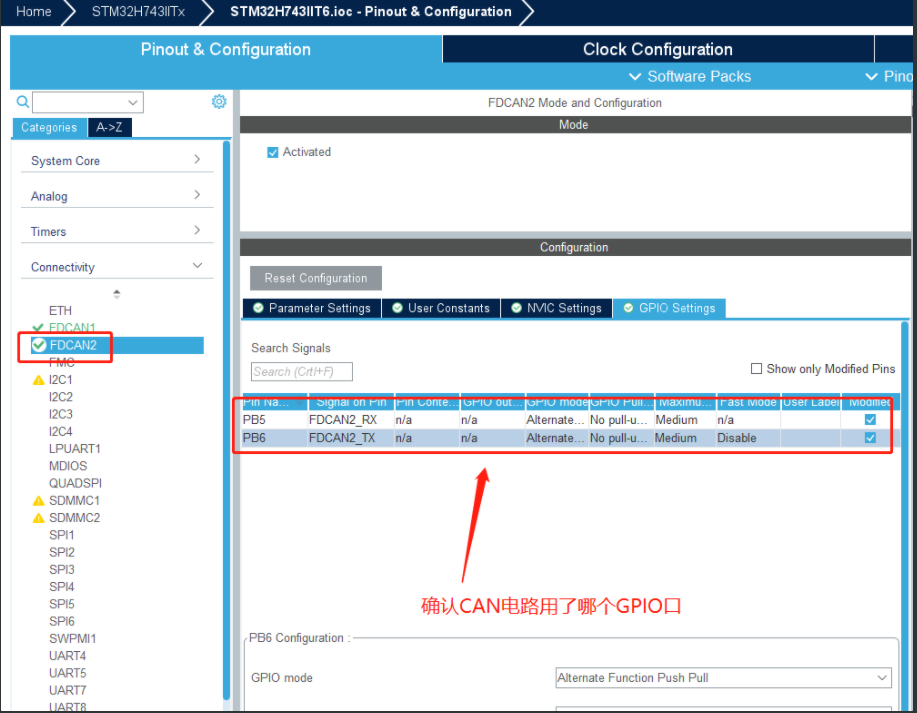Image resolution: width=917 pixels, height=713 pixels.
Task: Switch to the Categories view tab
Action: coord(49,128)
